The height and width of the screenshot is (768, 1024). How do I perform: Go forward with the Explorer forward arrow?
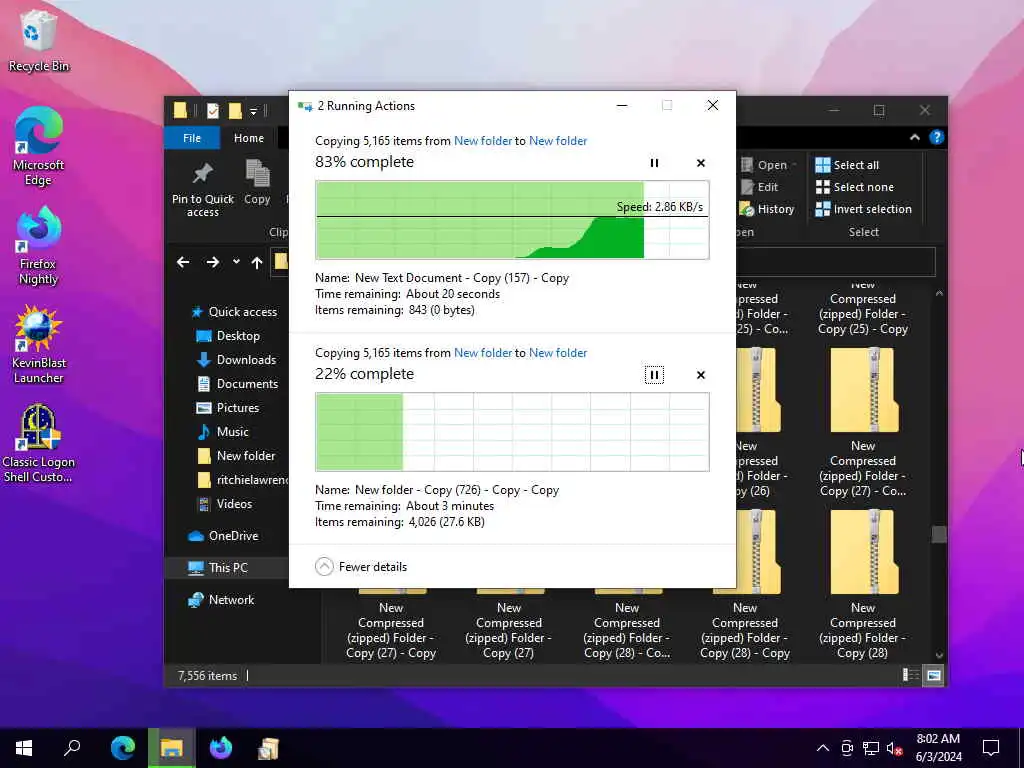(213, 263)
